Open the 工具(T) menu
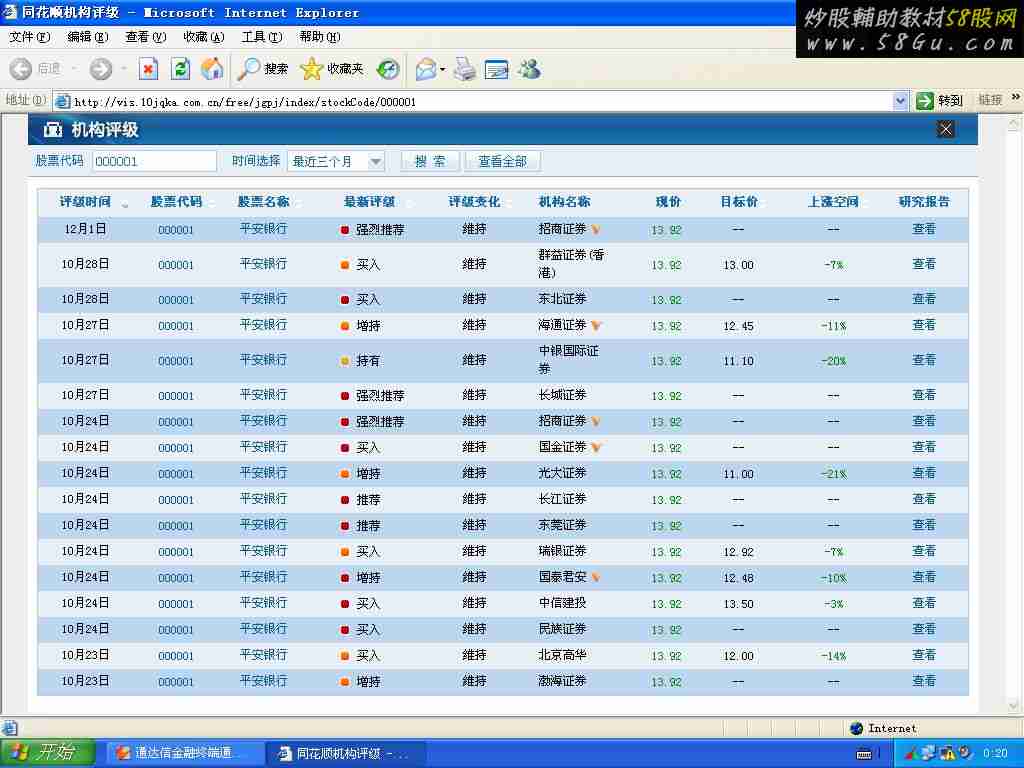 [262, 37]
